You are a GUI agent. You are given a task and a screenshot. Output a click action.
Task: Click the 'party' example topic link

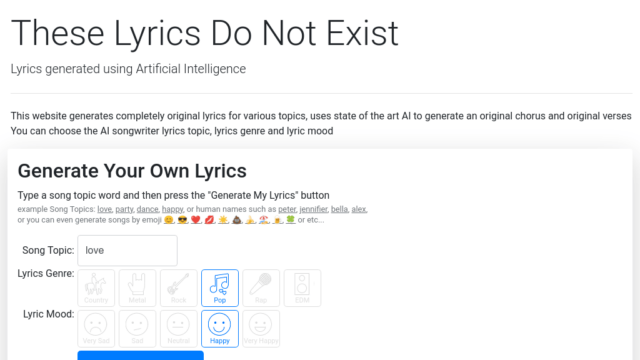point(124,209)
